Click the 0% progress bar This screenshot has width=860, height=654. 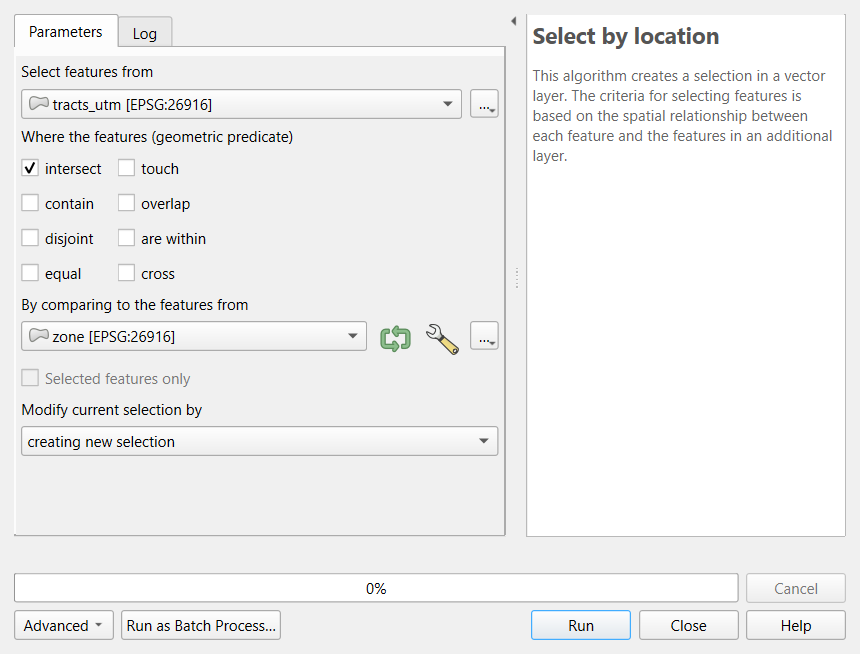tap(376, 588)
